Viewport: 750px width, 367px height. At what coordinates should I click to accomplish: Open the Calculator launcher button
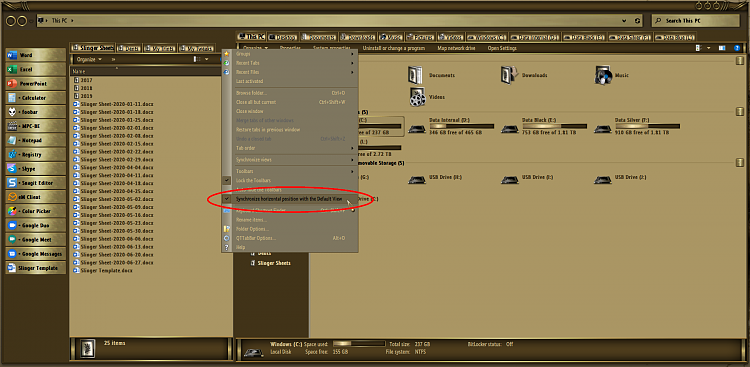36,98
